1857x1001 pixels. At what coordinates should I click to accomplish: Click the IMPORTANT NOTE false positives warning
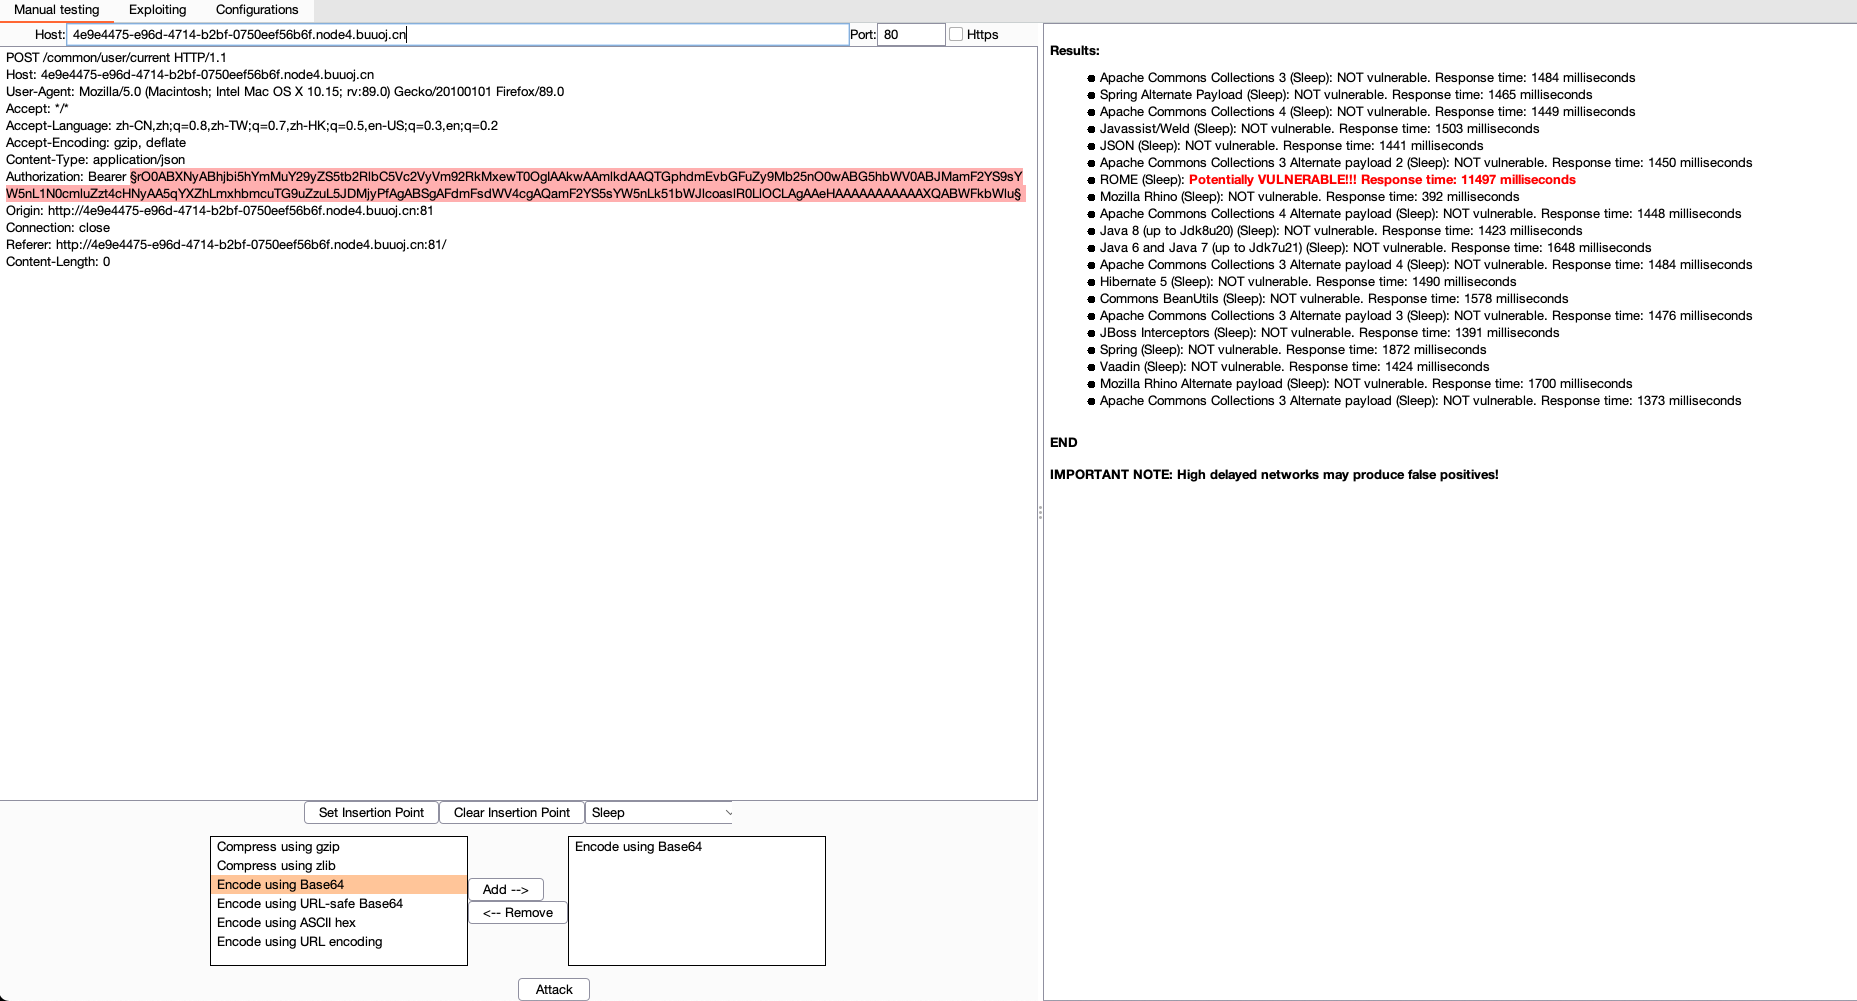tap(1274, 475)
